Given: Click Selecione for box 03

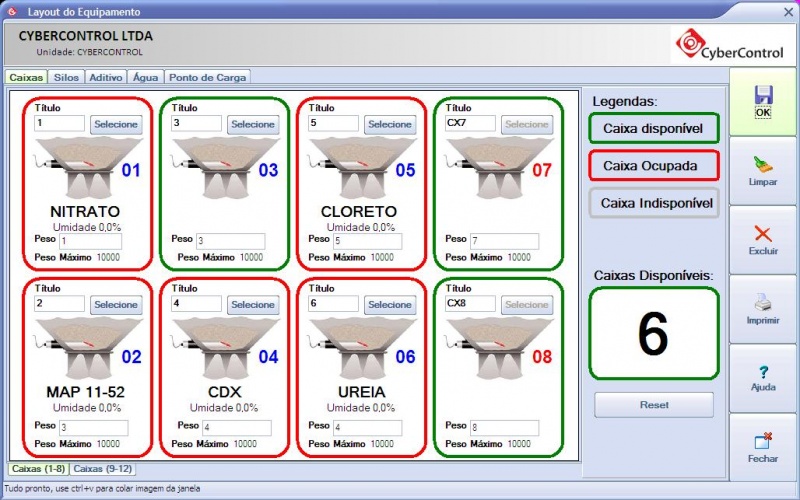Looking at the screenshot, I should (x=253, y=124).
